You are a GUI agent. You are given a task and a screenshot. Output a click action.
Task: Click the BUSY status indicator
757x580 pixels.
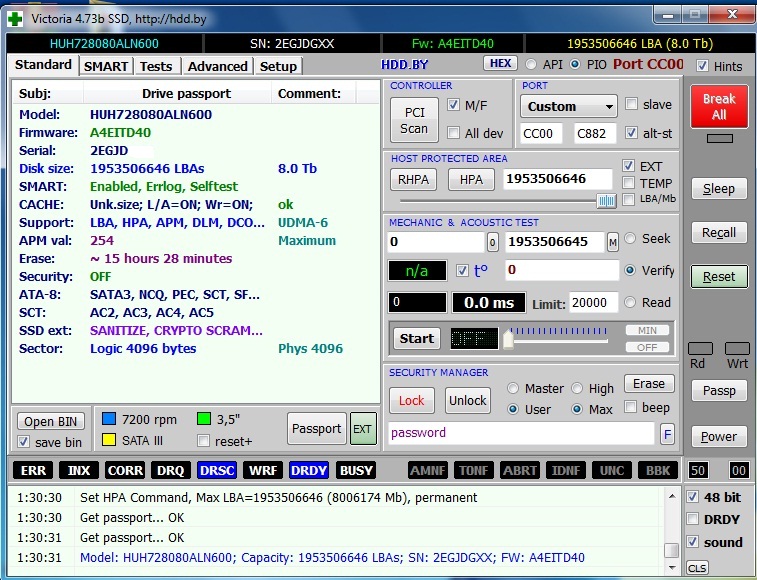tap(356, 470)
